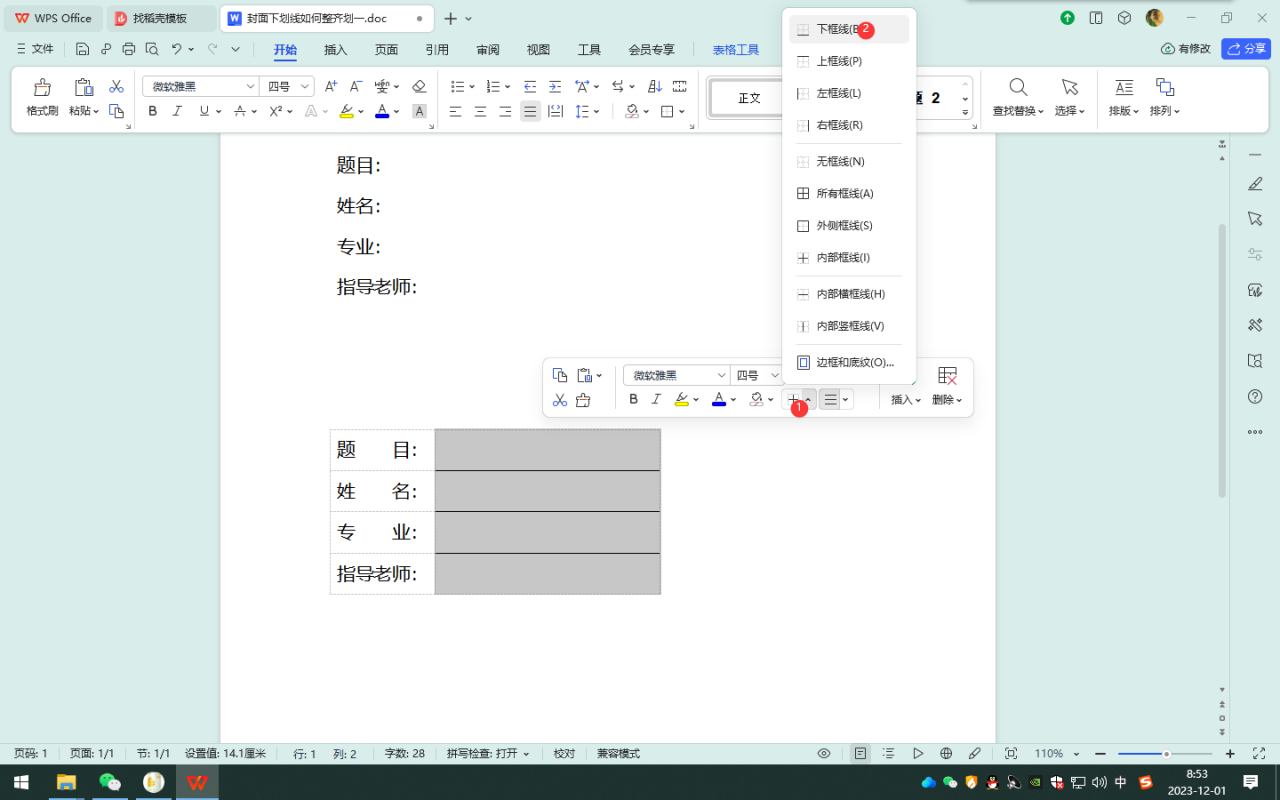Screen dimensions: 1280x800
Task: Decrease indent in the ribbon paragraph group
Action: 530,87
